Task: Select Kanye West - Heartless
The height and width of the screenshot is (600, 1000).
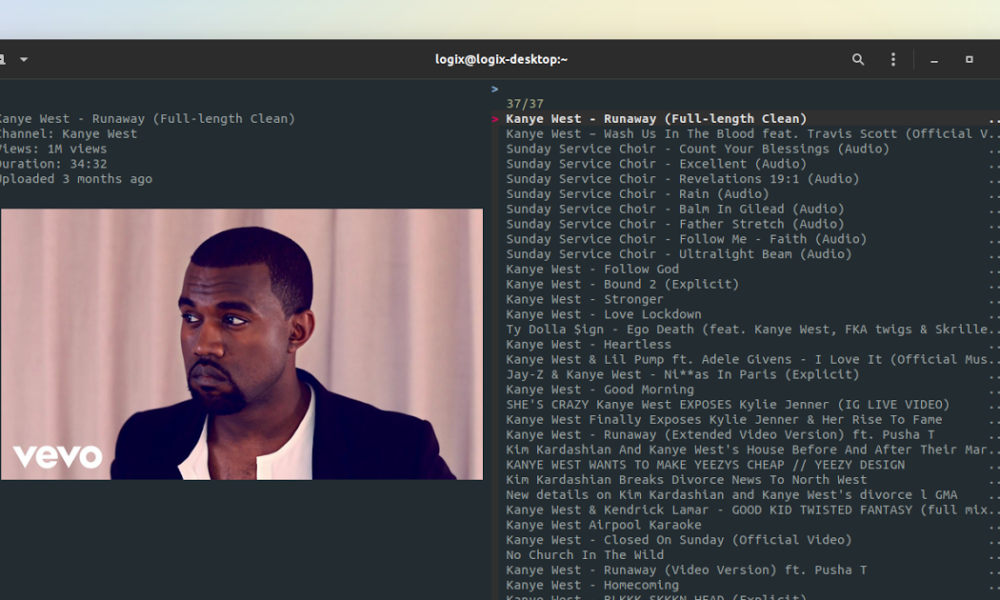Action: 589,344
